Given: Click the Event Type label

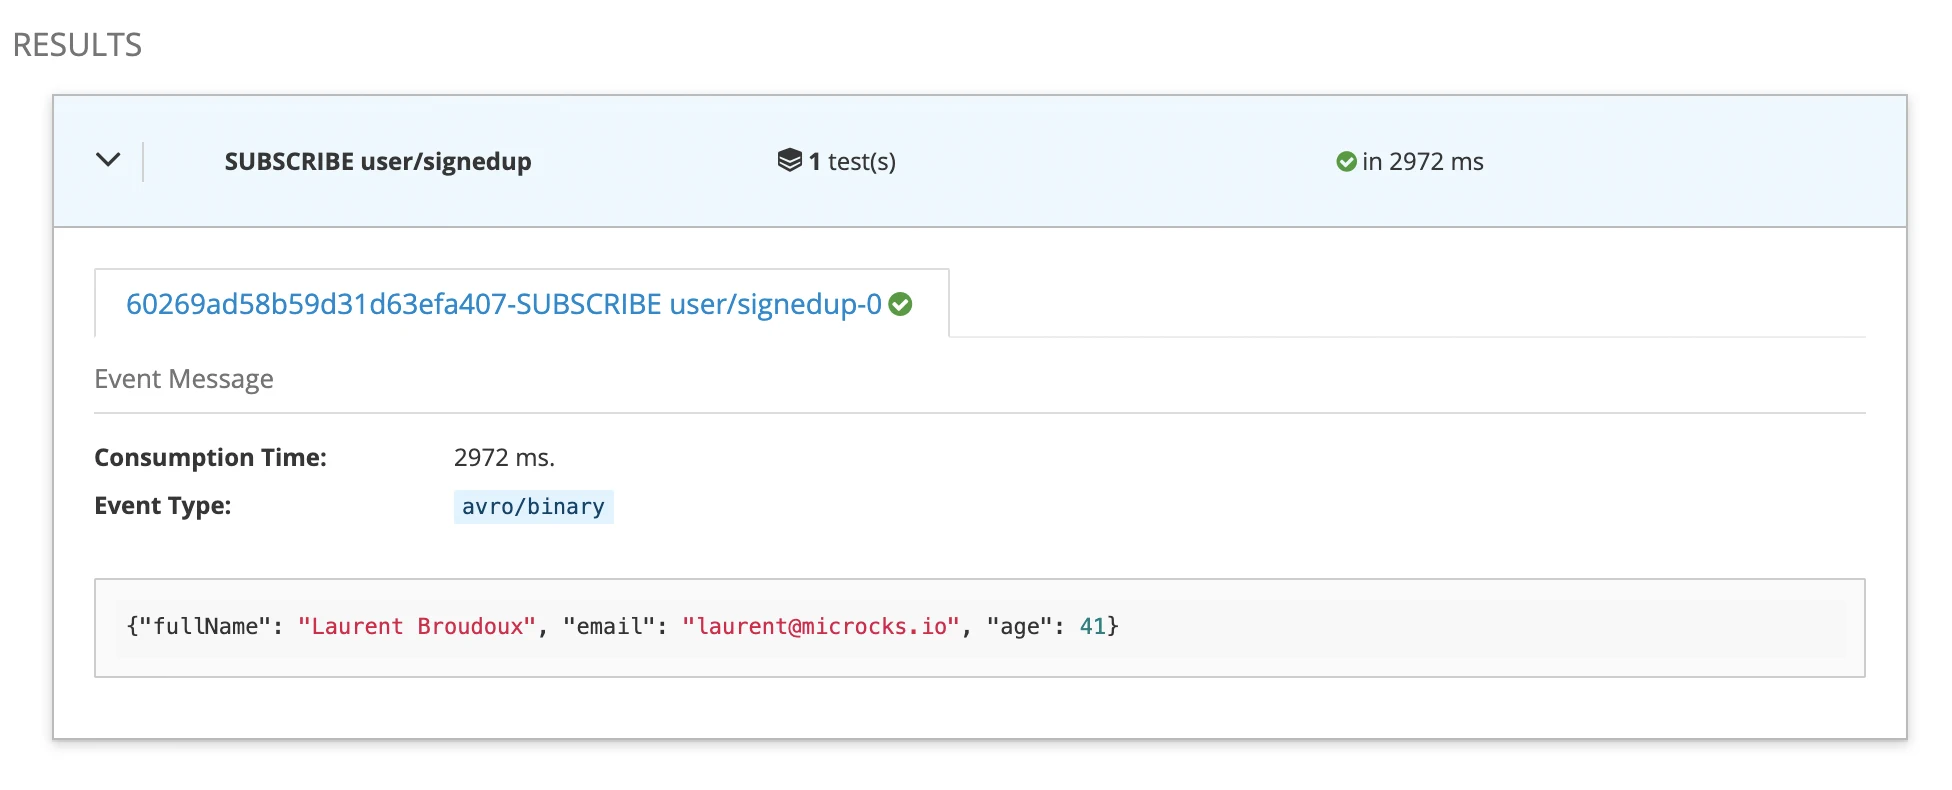Looking at the screenshot, I should click(x=162, y=506).
